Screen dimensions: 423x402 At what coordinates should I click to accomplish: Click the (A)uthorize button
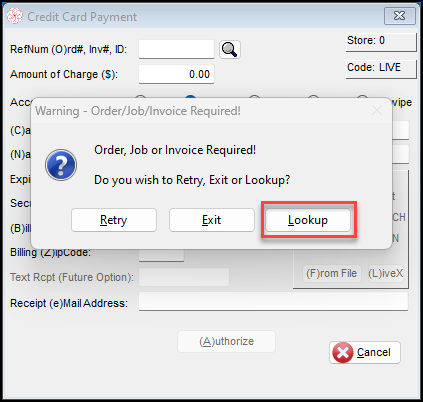pyautogui.click(x=227, y=341)
